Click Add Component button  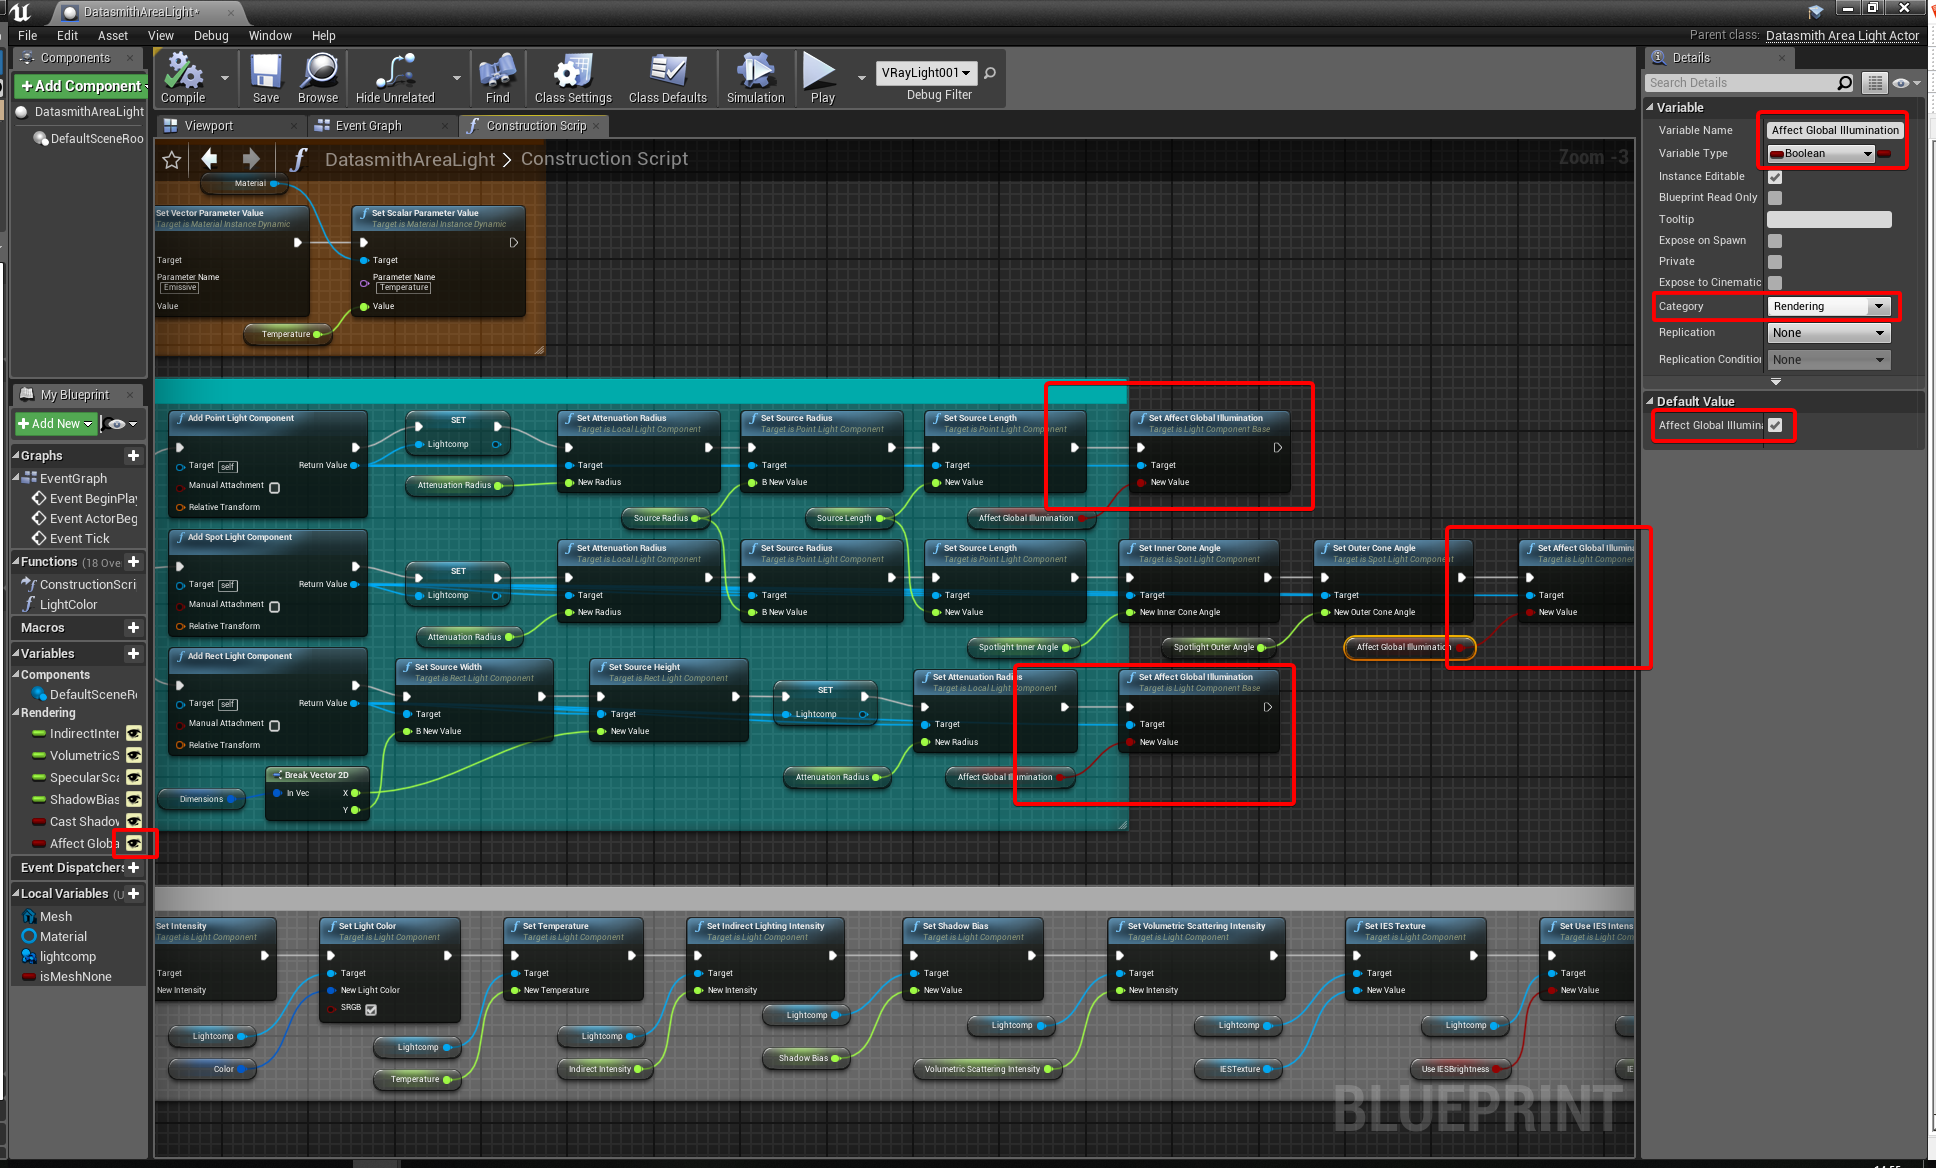click(81, 86)
